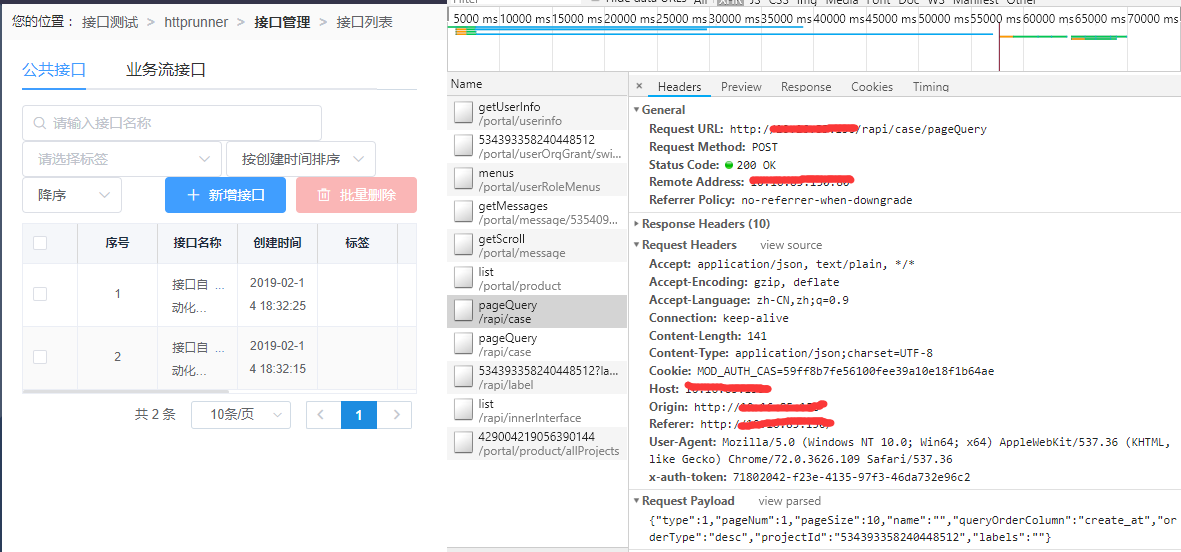This screenshot has height=552, width=1181.
Task: Click the 标签 column header
Action: tap(358, 242)
